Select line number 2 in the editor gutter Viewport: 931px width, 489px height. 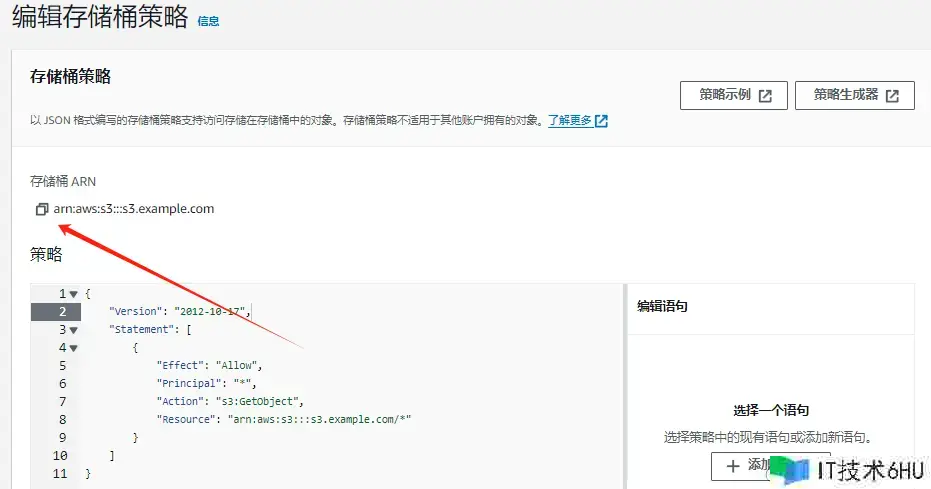(x=62, y=312)
